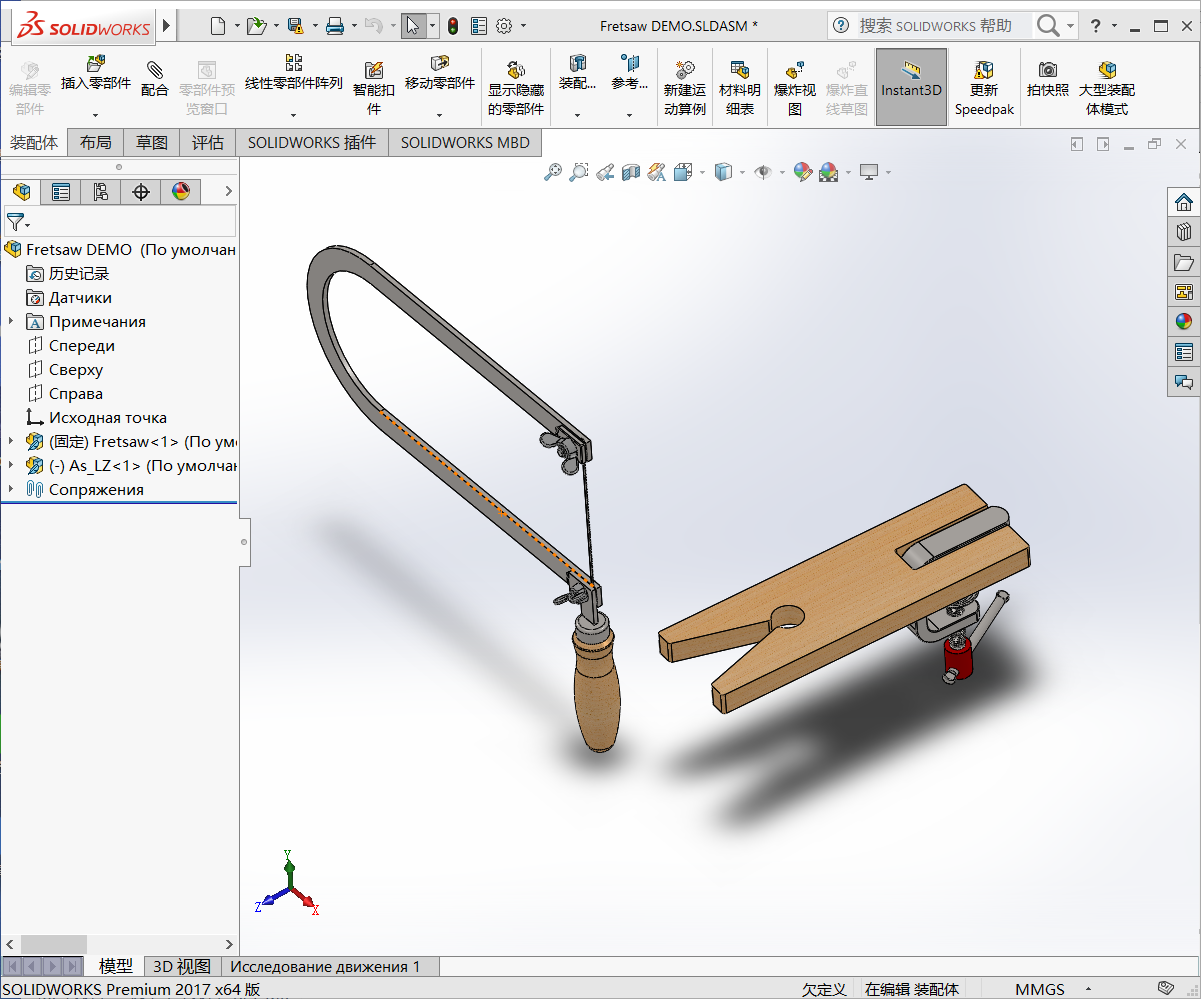Select the Спереди plane in tree

pyautogui.click(x=82, y=345)
